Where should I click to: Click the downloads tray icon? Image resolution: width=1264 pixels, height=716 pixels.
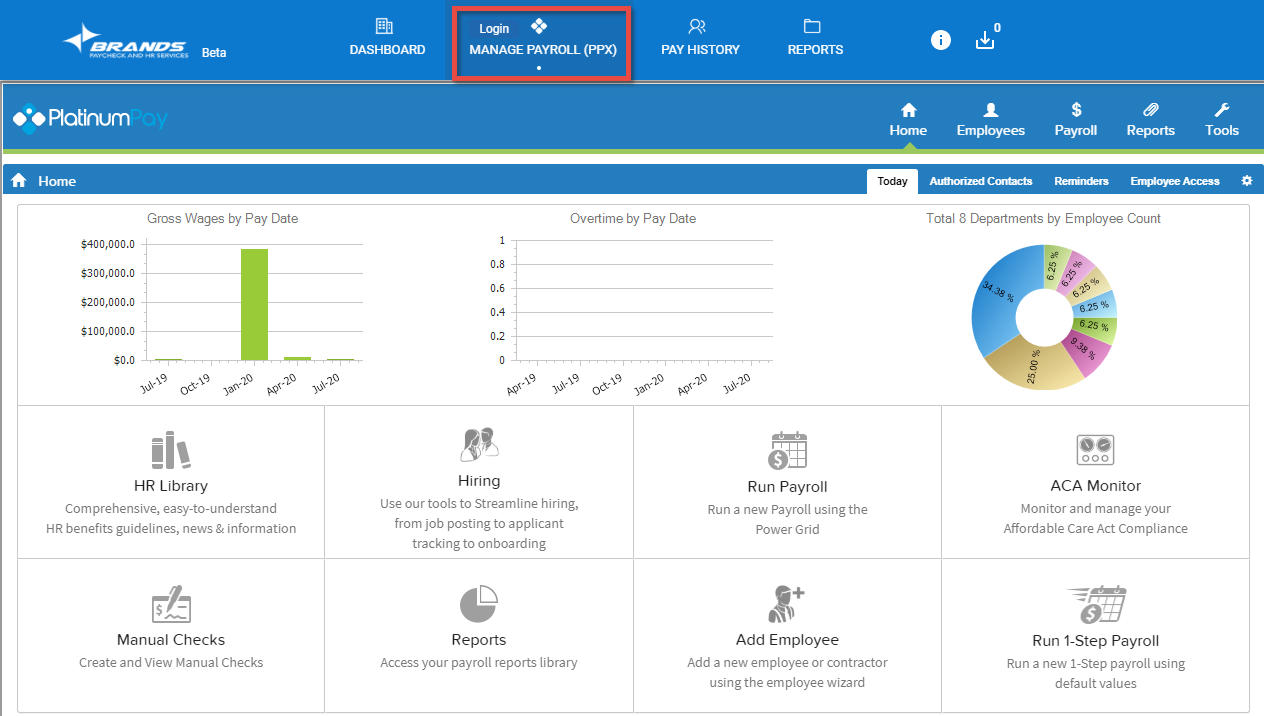[985, 40]
